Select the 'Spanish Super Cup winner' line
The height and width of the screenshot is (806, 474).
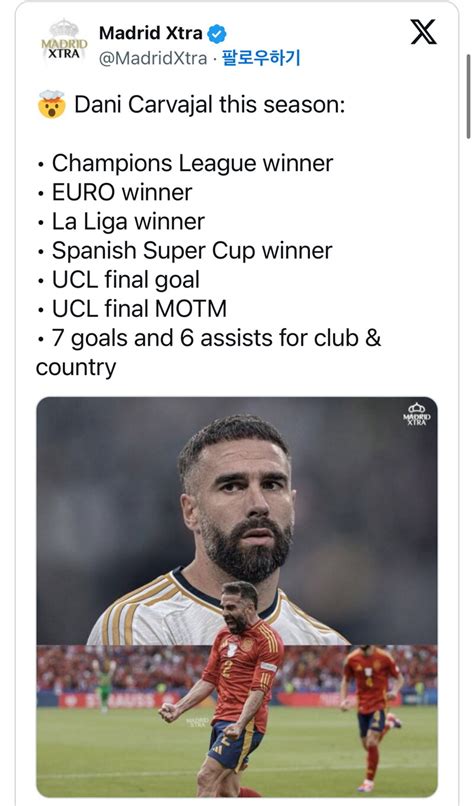point(192,251)
